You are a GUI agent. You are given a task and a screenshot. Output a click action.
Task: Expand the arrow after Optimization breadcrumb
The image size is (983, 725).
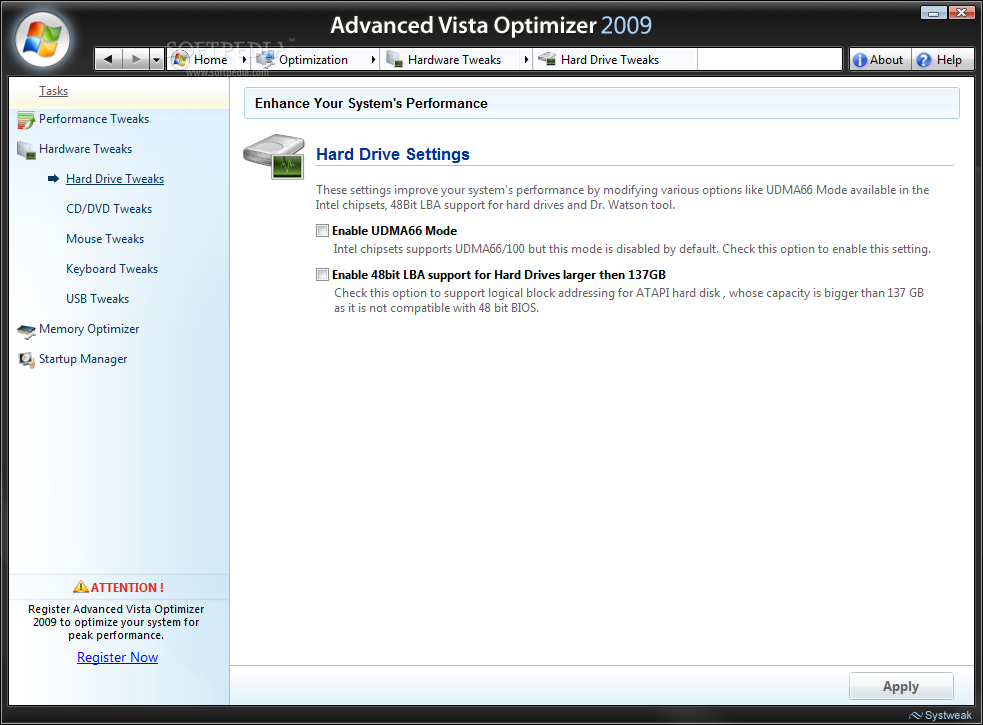point(373,60)
